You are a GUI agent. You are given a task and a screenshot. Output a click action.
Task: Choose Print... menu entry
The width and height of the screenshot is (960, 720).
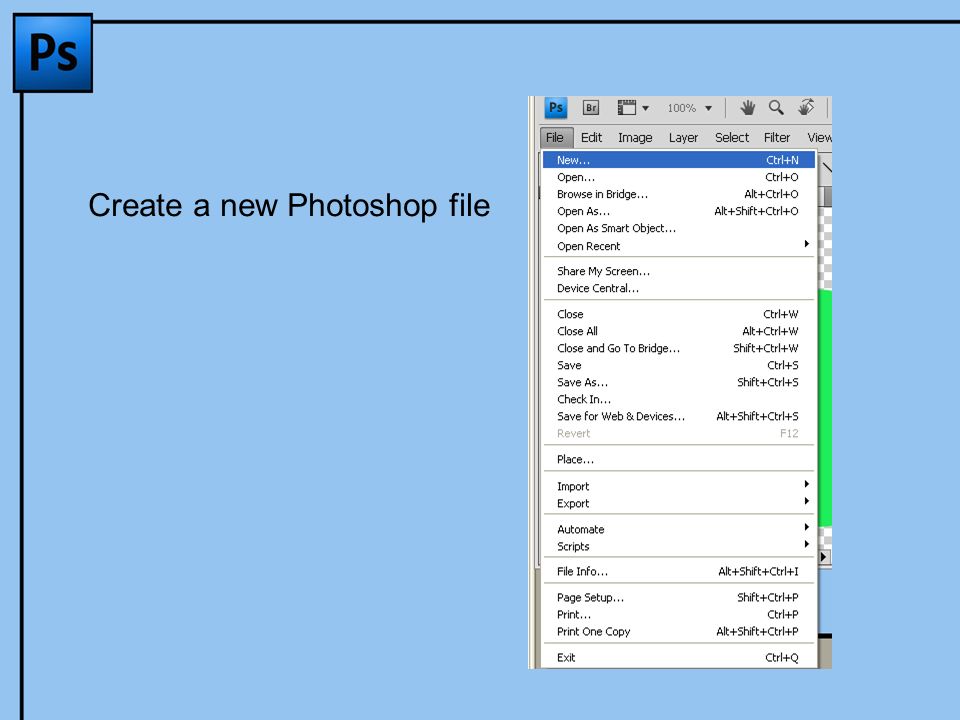[x=678, y=615]
